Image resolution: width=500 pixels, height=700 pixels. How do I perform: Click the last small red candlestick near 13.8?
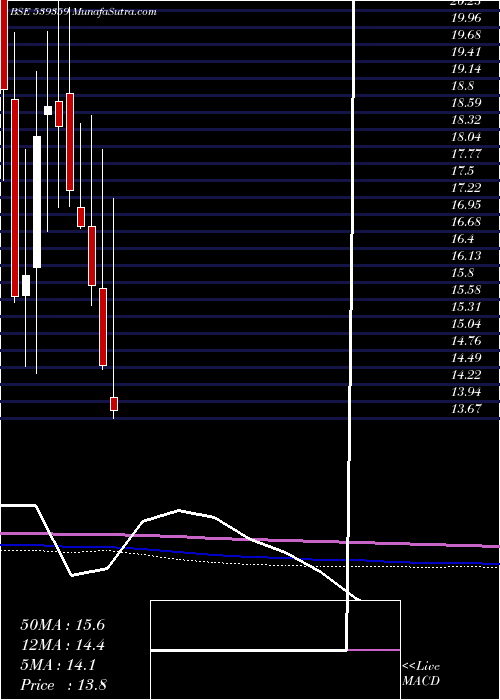[114, 404]
